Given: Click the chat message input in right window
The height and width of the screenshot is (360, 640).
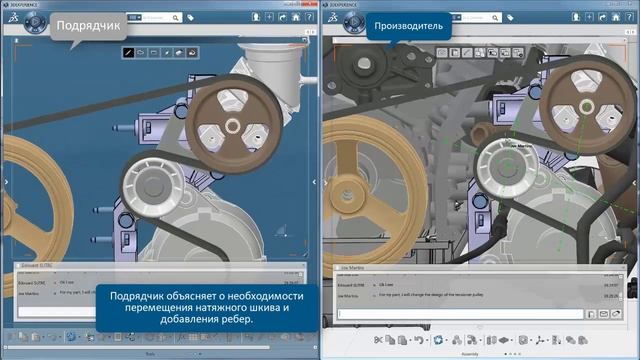Looking at the screenshot, I should pyautogui.click(x=461, y=314).
